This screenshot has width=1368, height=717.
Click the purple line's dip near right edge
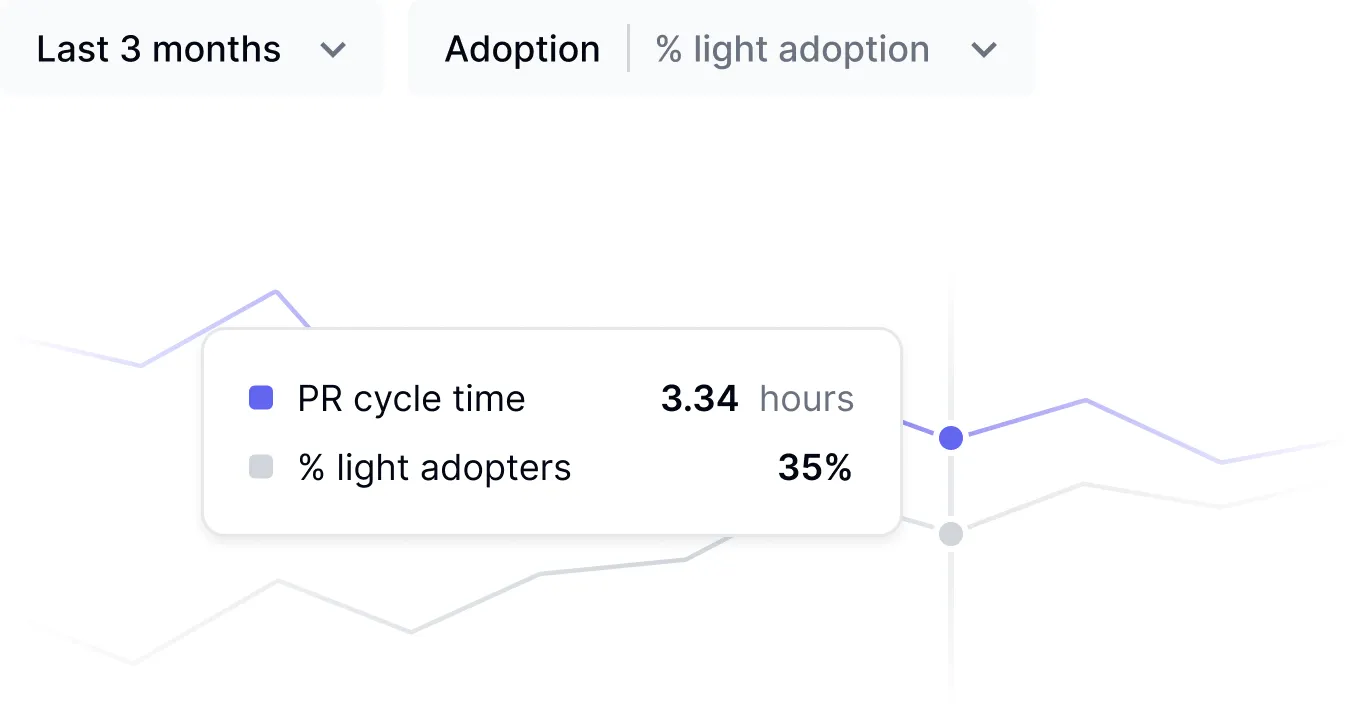coord(1221,462)
